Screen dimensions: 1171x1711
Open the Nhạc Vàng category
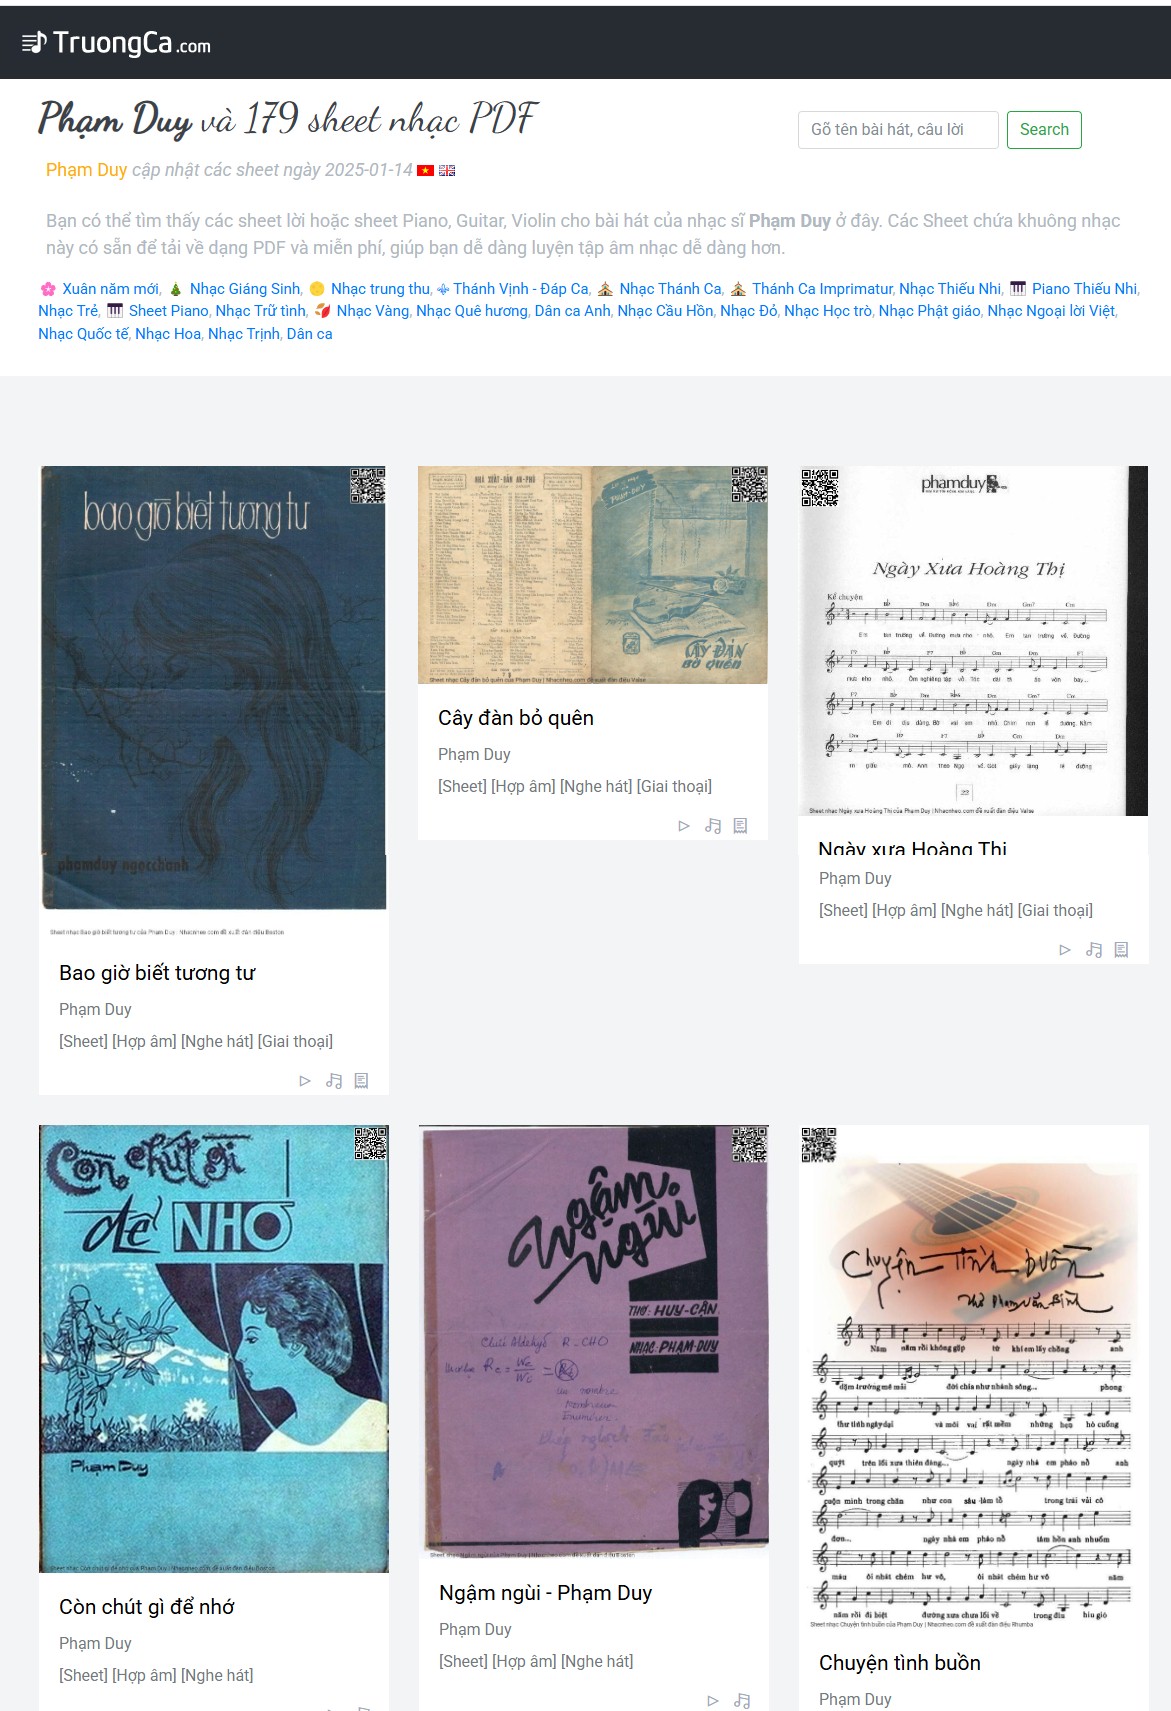tap(372, 311)
